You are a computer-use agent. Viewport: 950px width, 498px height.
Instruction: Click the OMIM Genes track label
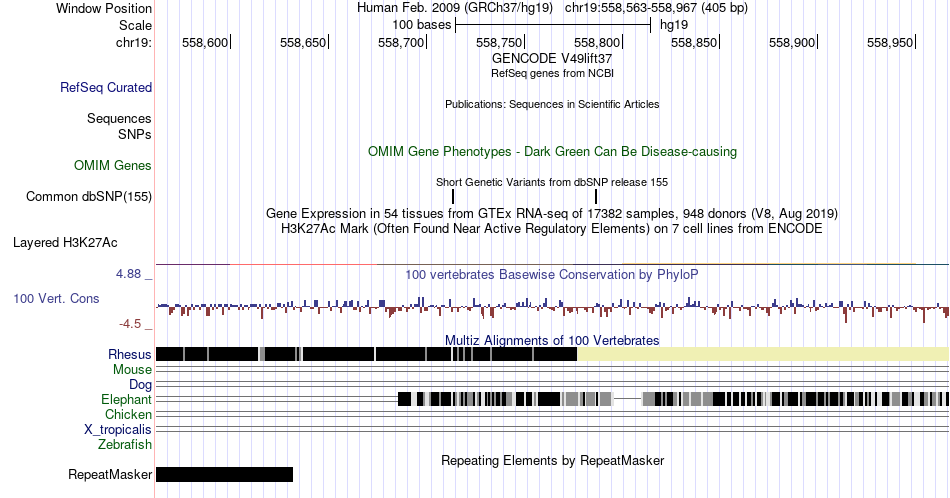(x=112, y=165)
